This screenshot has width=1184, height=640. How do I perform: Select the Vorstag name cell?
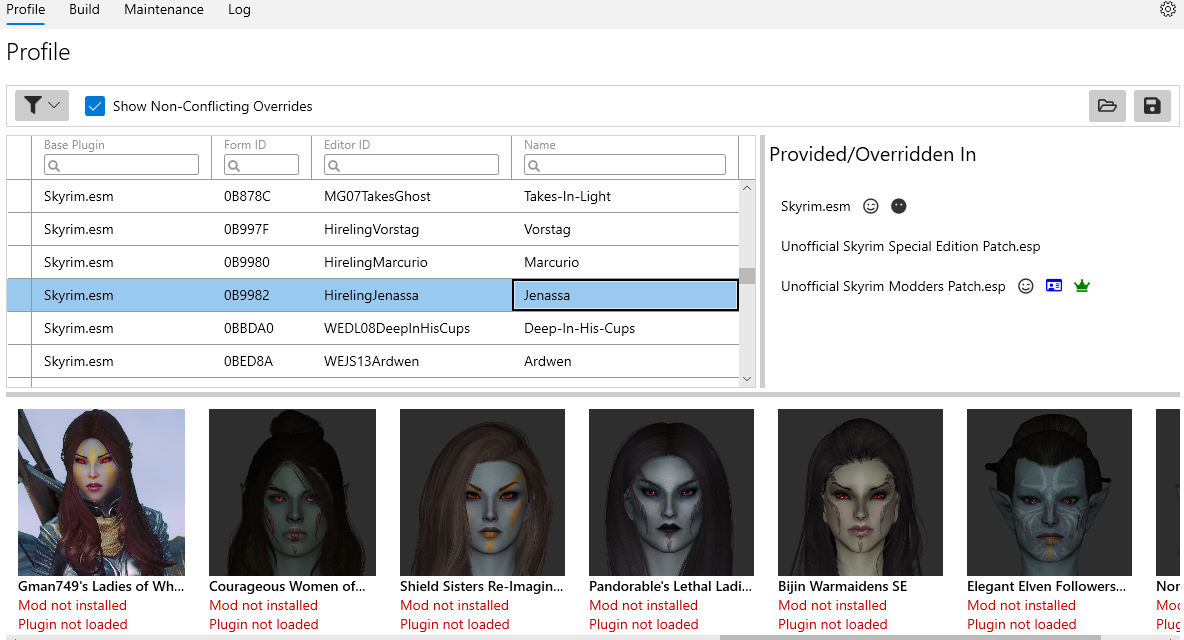(x=625, y=229)
